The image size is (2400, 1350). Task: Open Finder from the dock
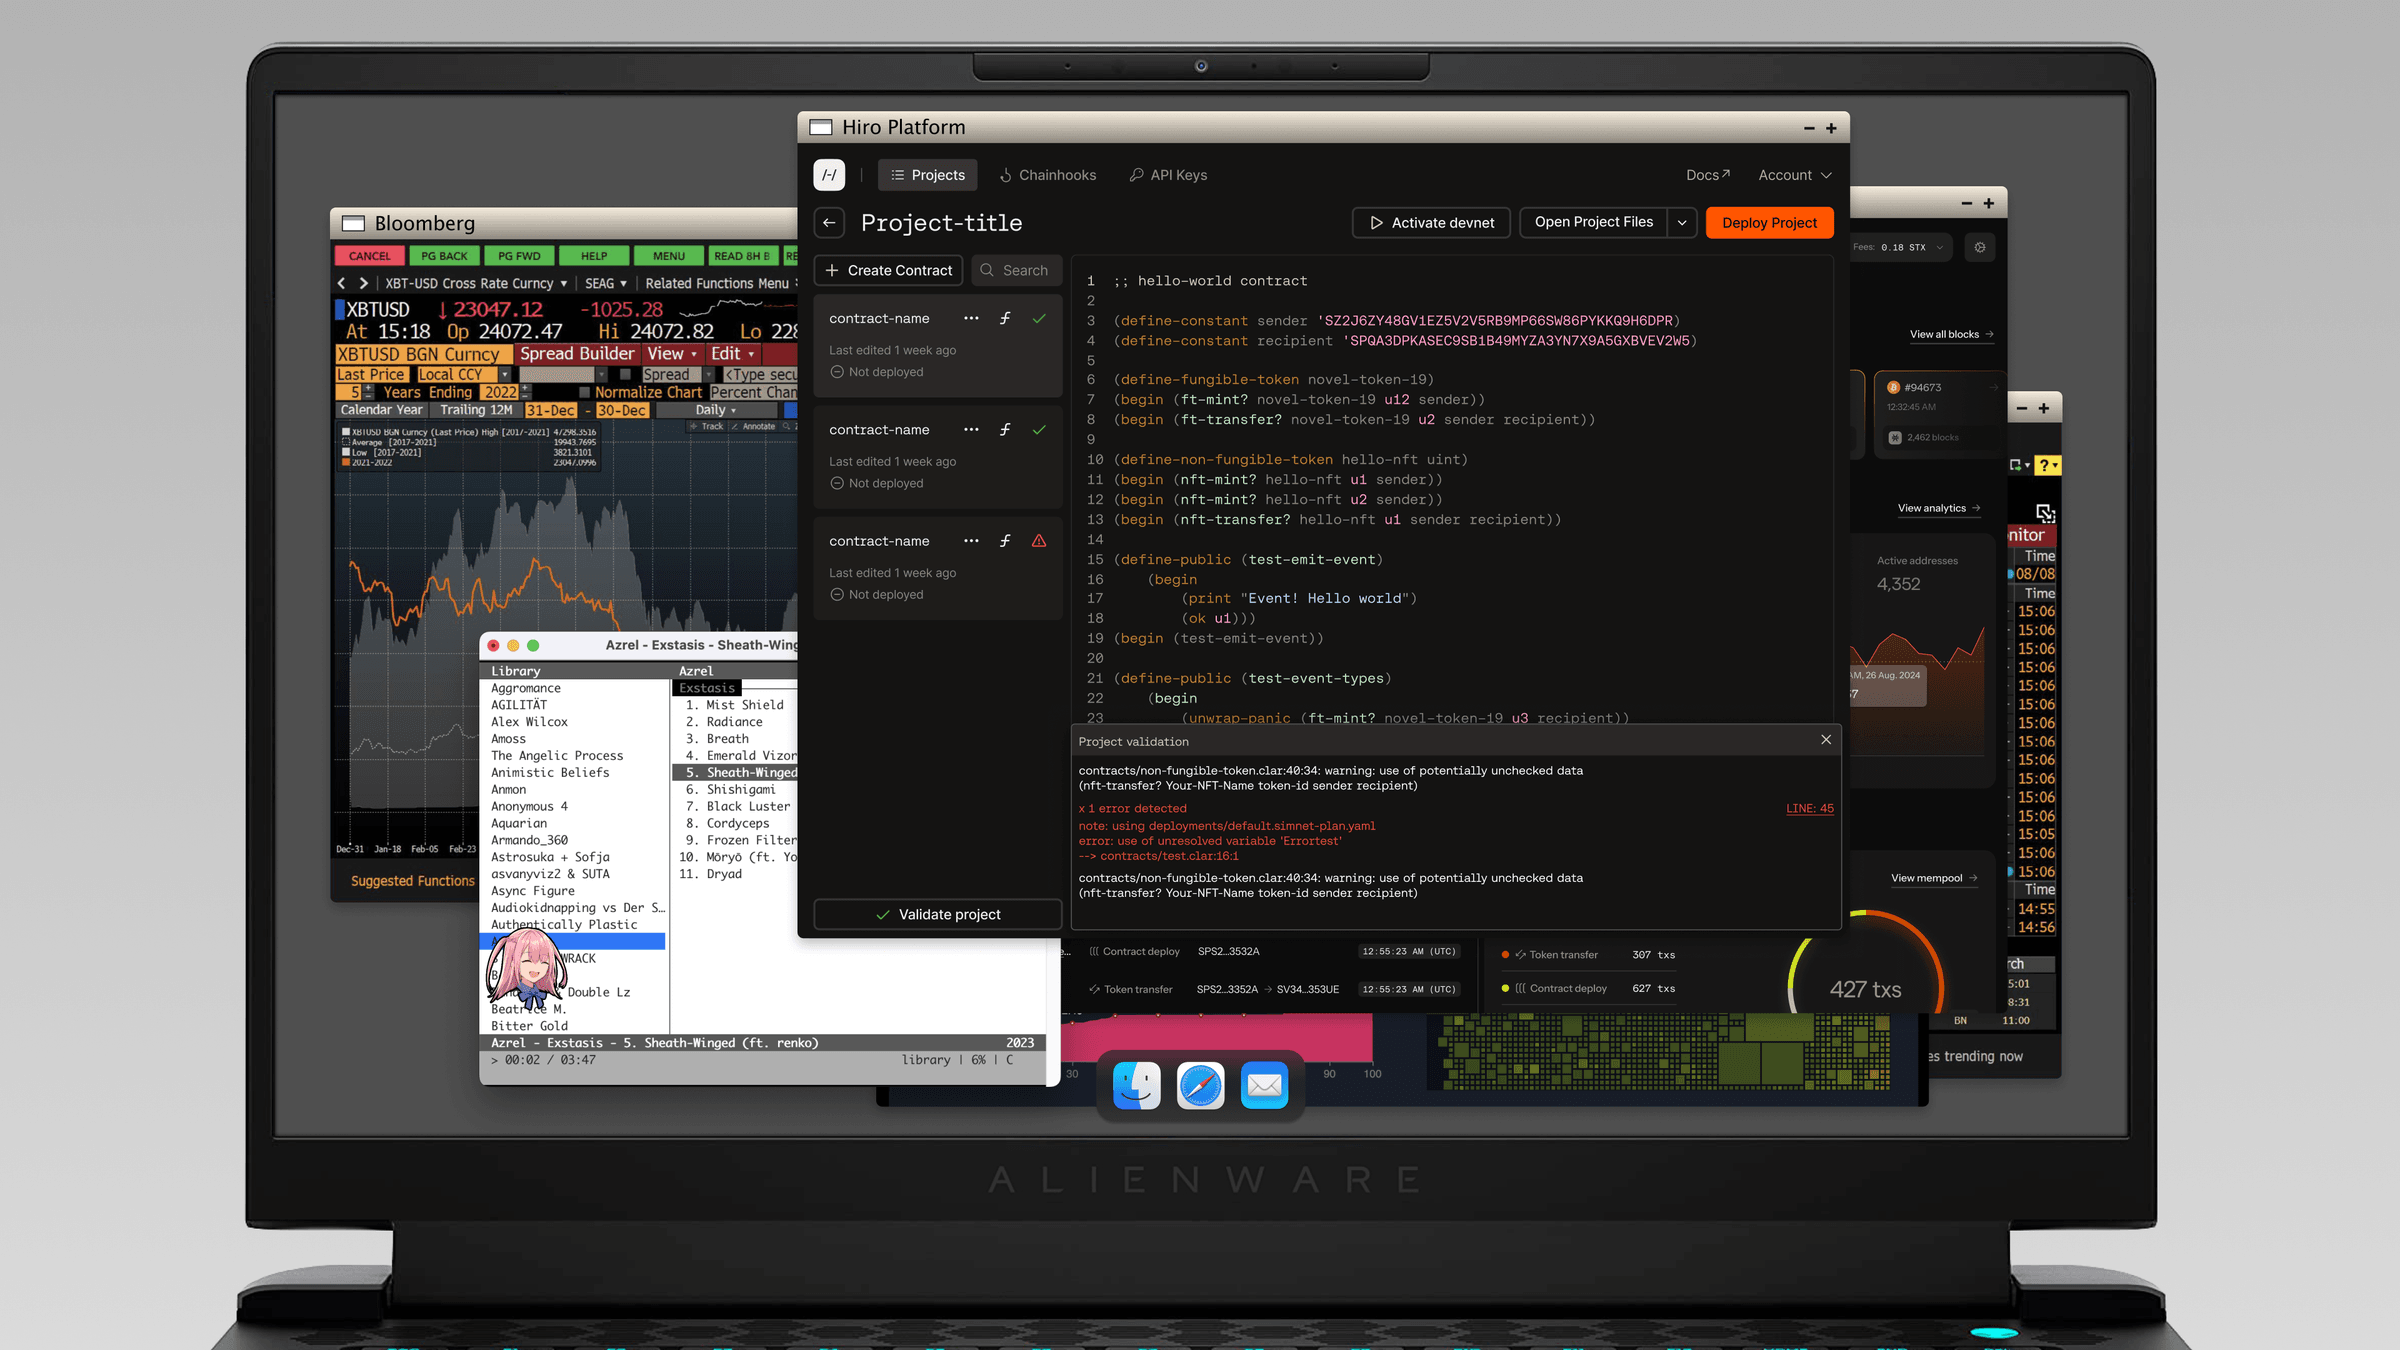pyautogui.click(x=1137, y=1085)
